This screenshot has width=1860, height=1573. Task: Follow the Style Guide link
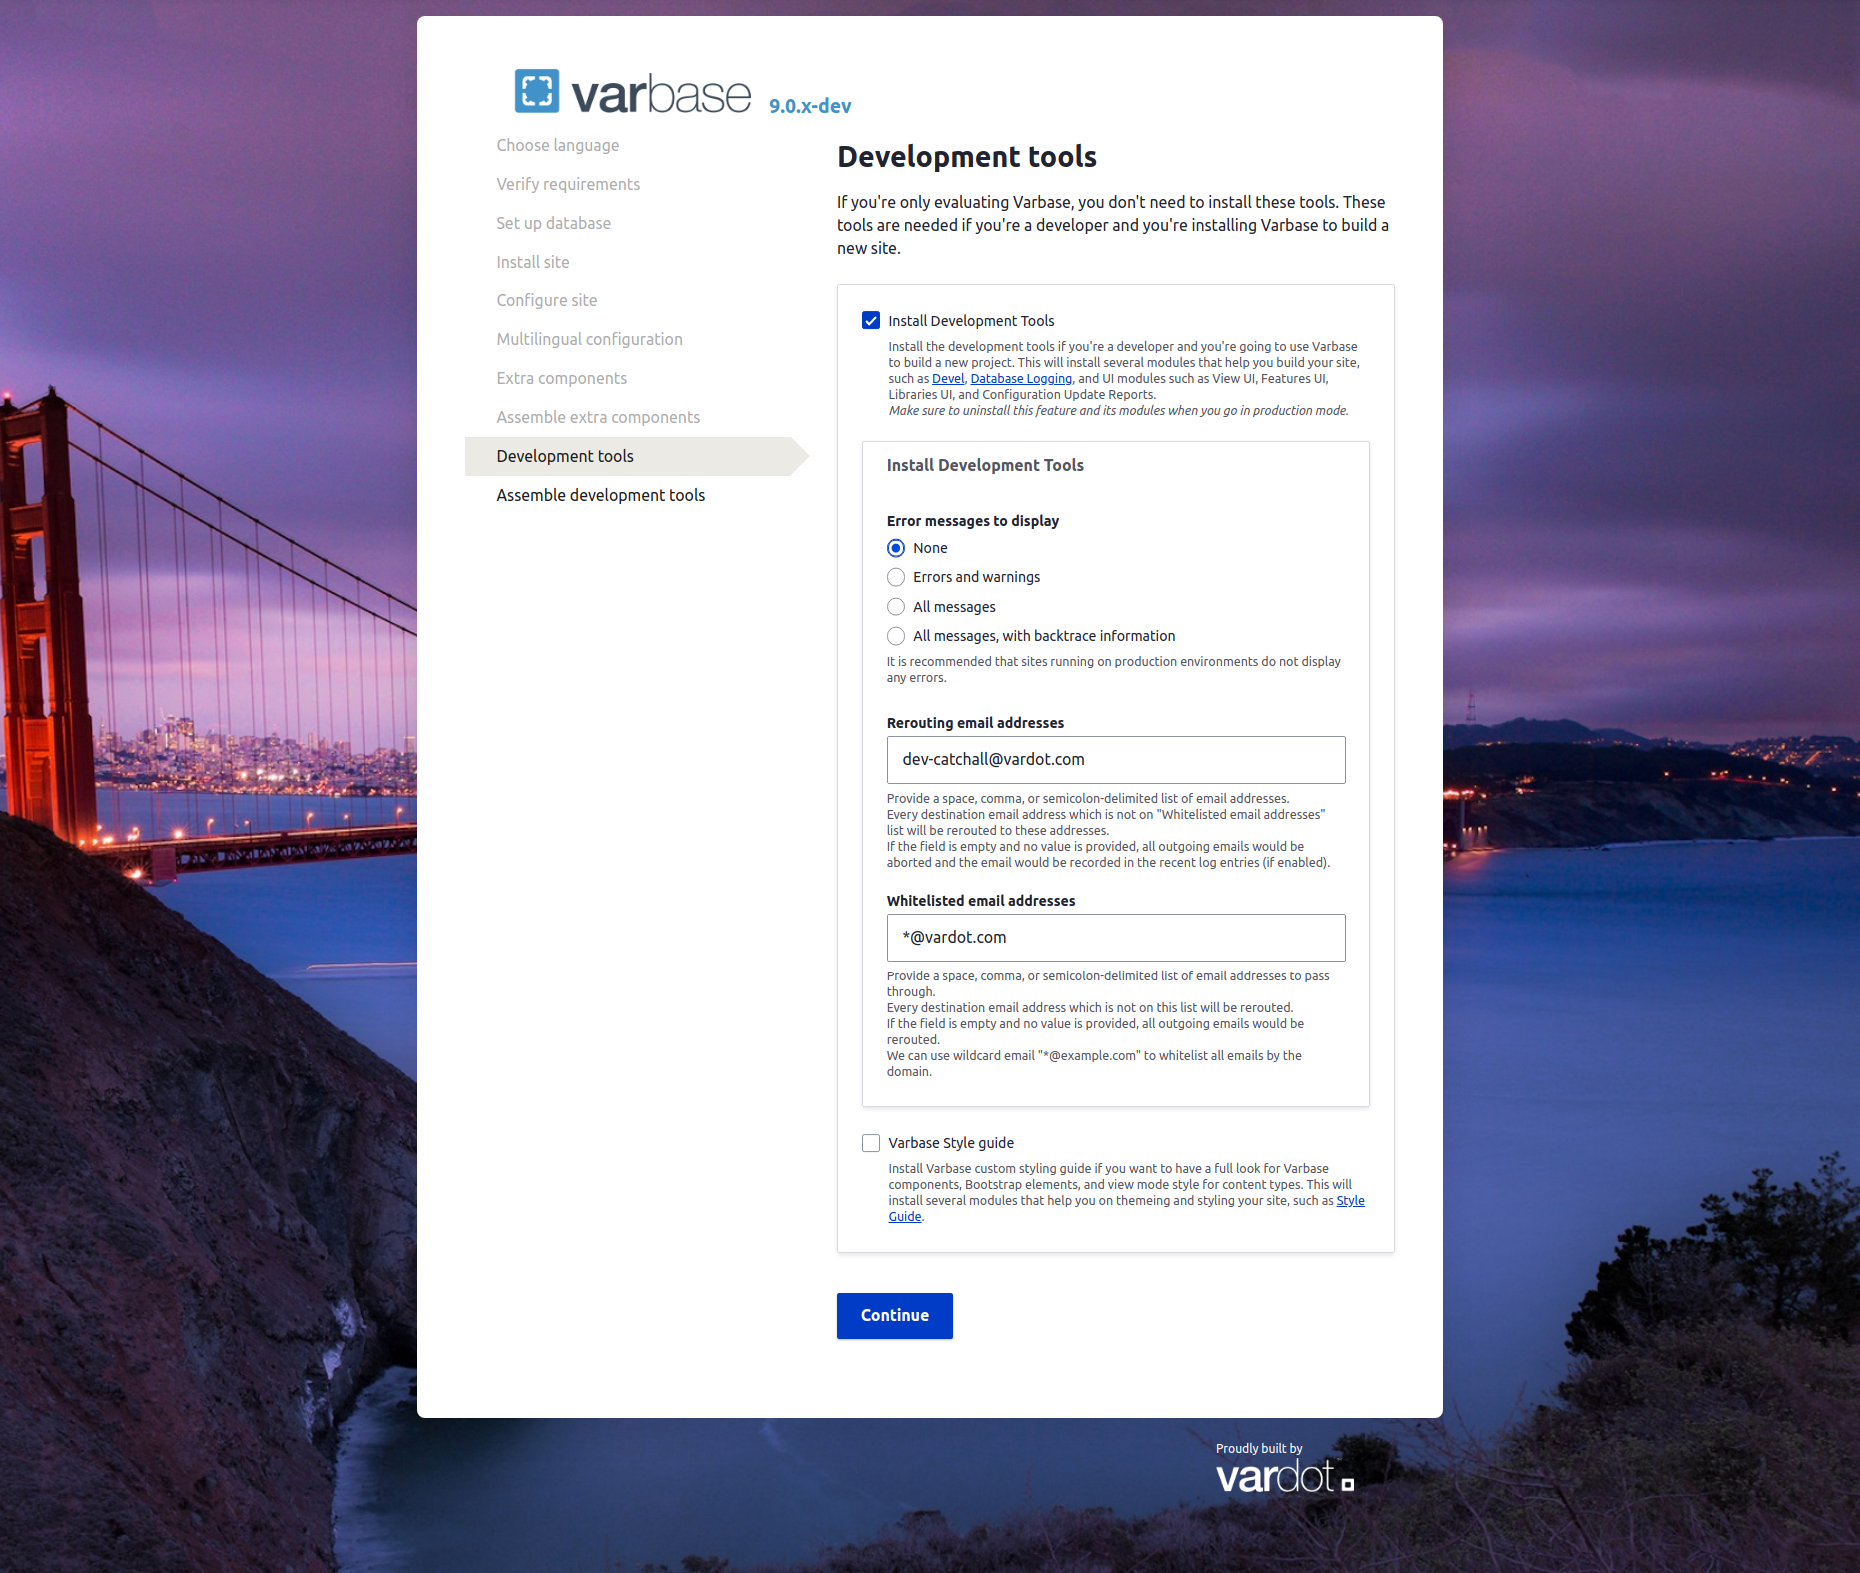pyautogui.click(x=1350, y=1201)
